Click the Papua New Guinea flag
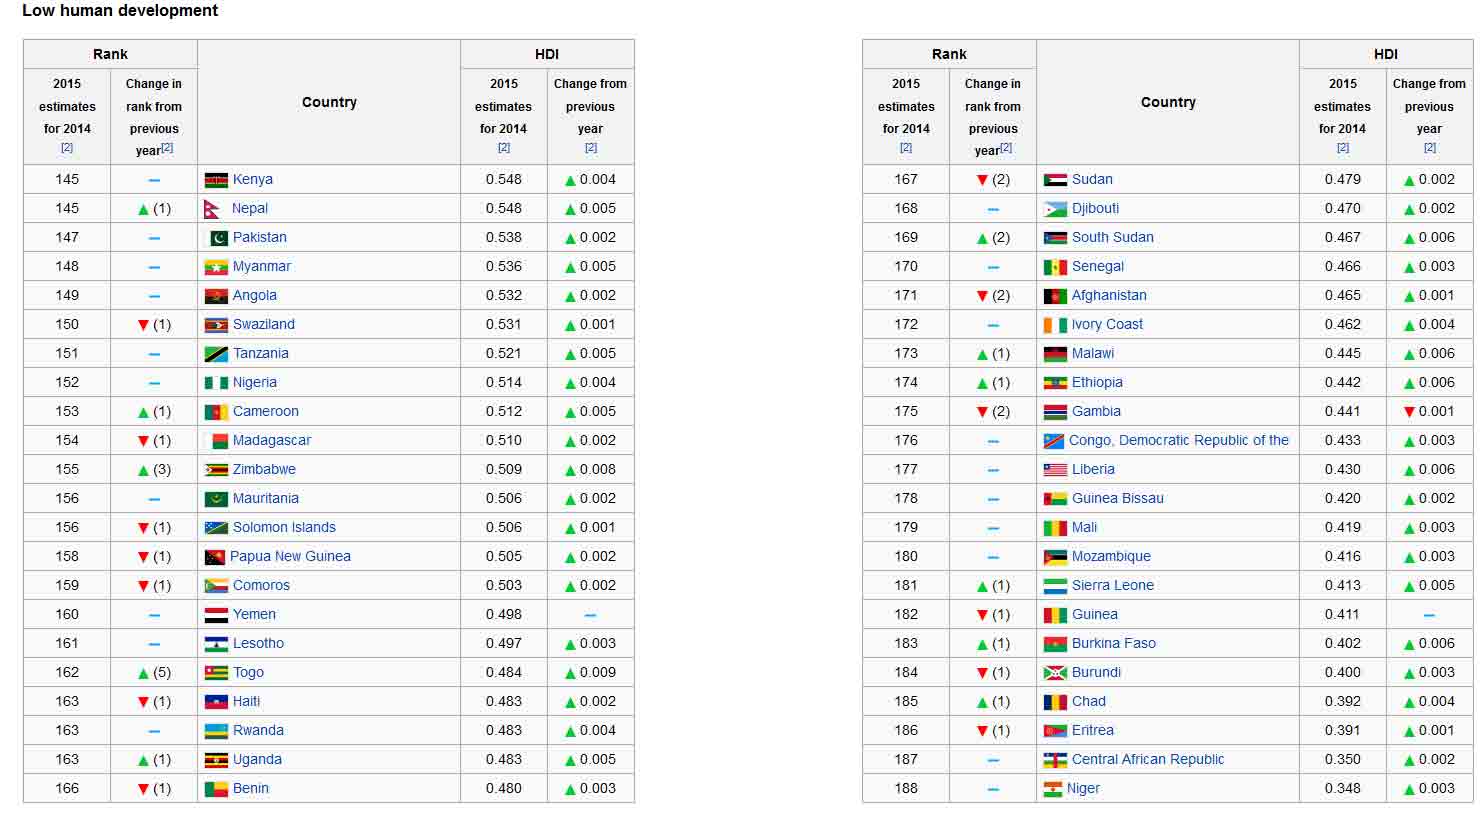The height and width of the screenshot is (813, 1483). tap(214, 557)
